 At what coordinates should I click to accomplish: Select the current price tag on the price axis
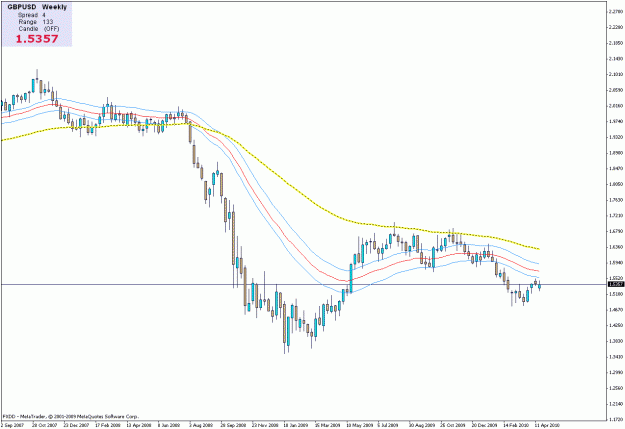pyautogui.click(x=616, y=284)
